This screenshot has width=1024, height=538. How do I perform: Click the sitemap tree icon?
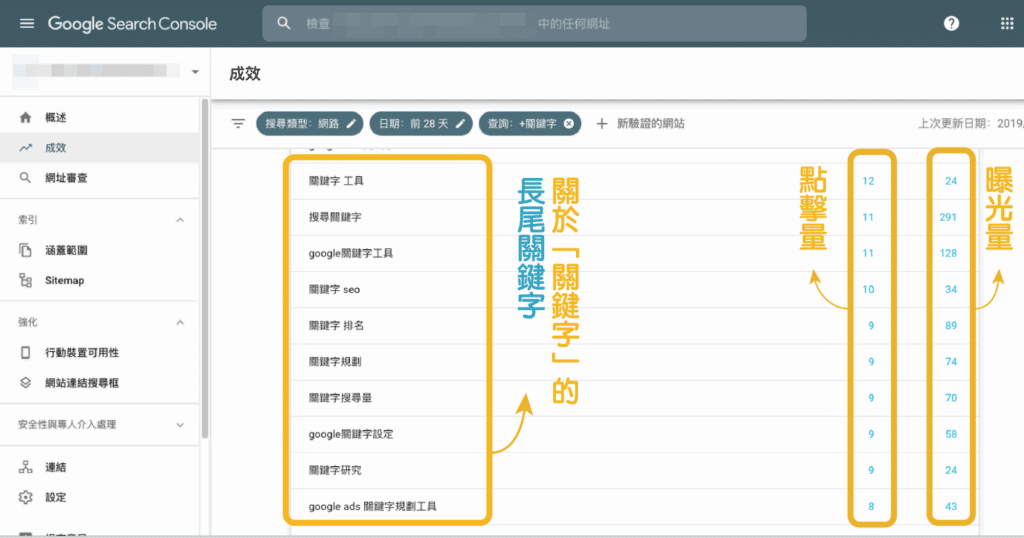[25, 280]
